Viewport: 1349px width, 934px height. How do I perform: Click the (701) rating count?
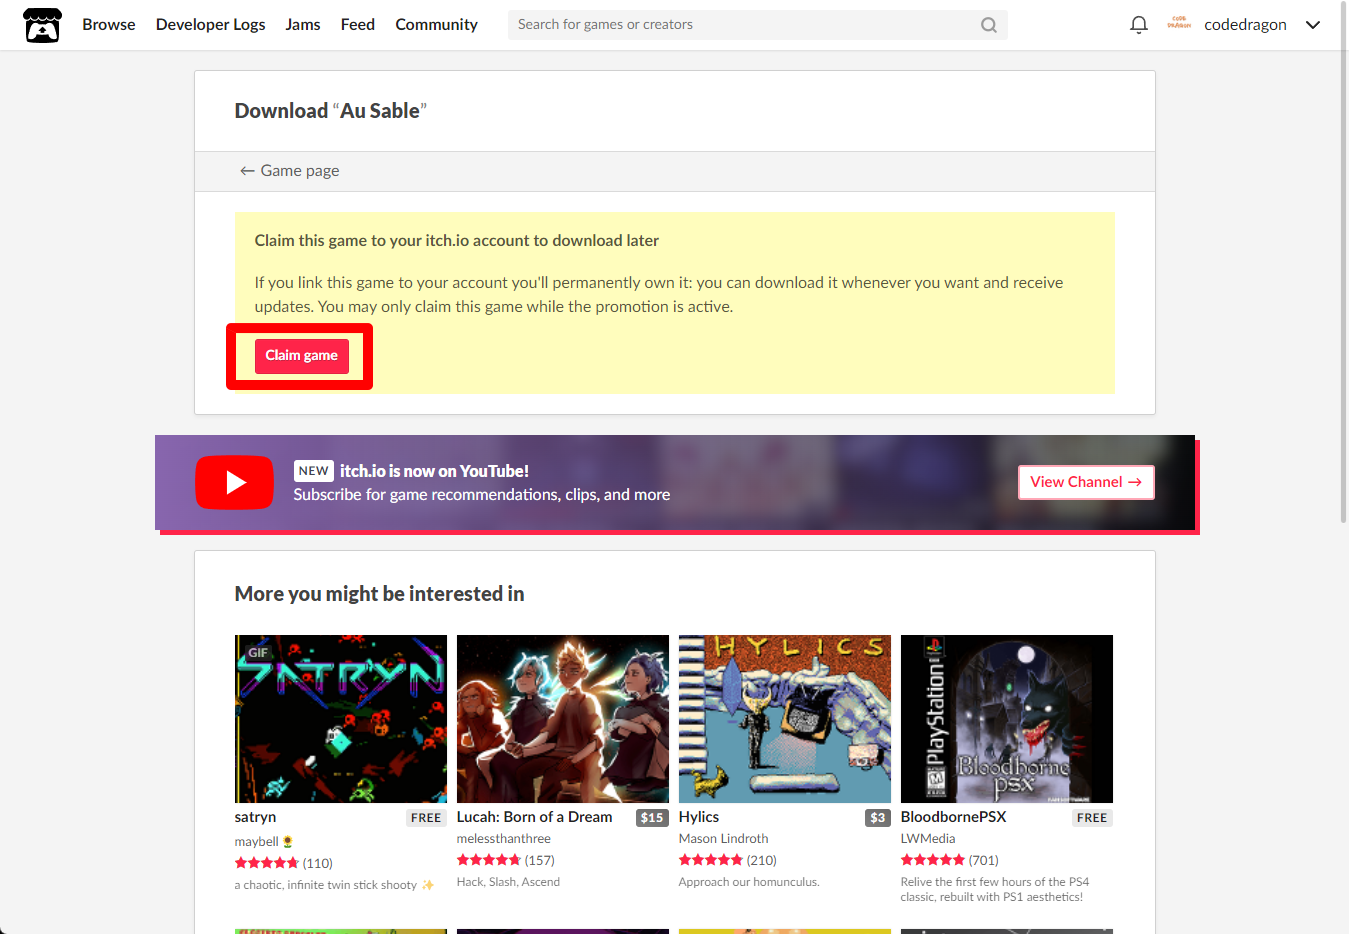pyautogui.click(x=983, y=860)
